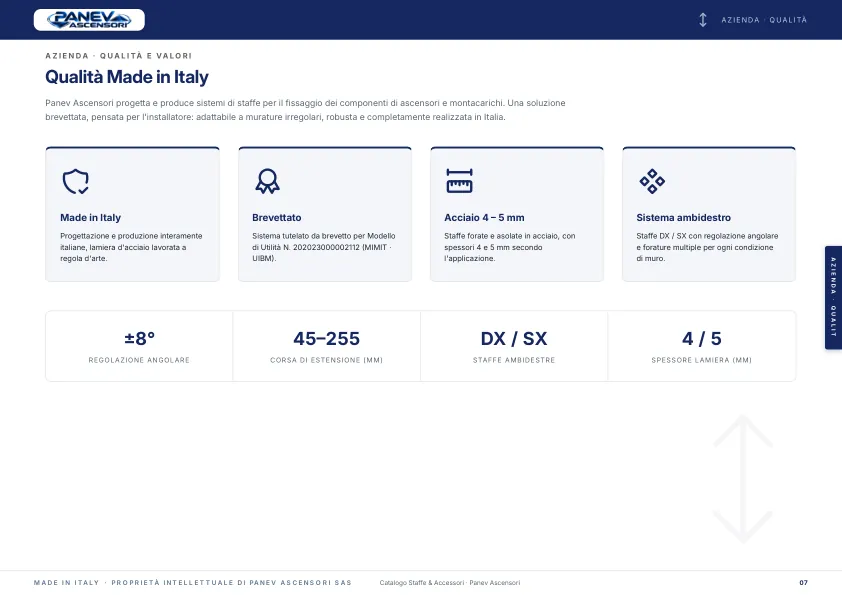This screenshot has width=842, height=595.
Task: Click the DX / SX staffe ambidestre stat
Action: point(514,346)
